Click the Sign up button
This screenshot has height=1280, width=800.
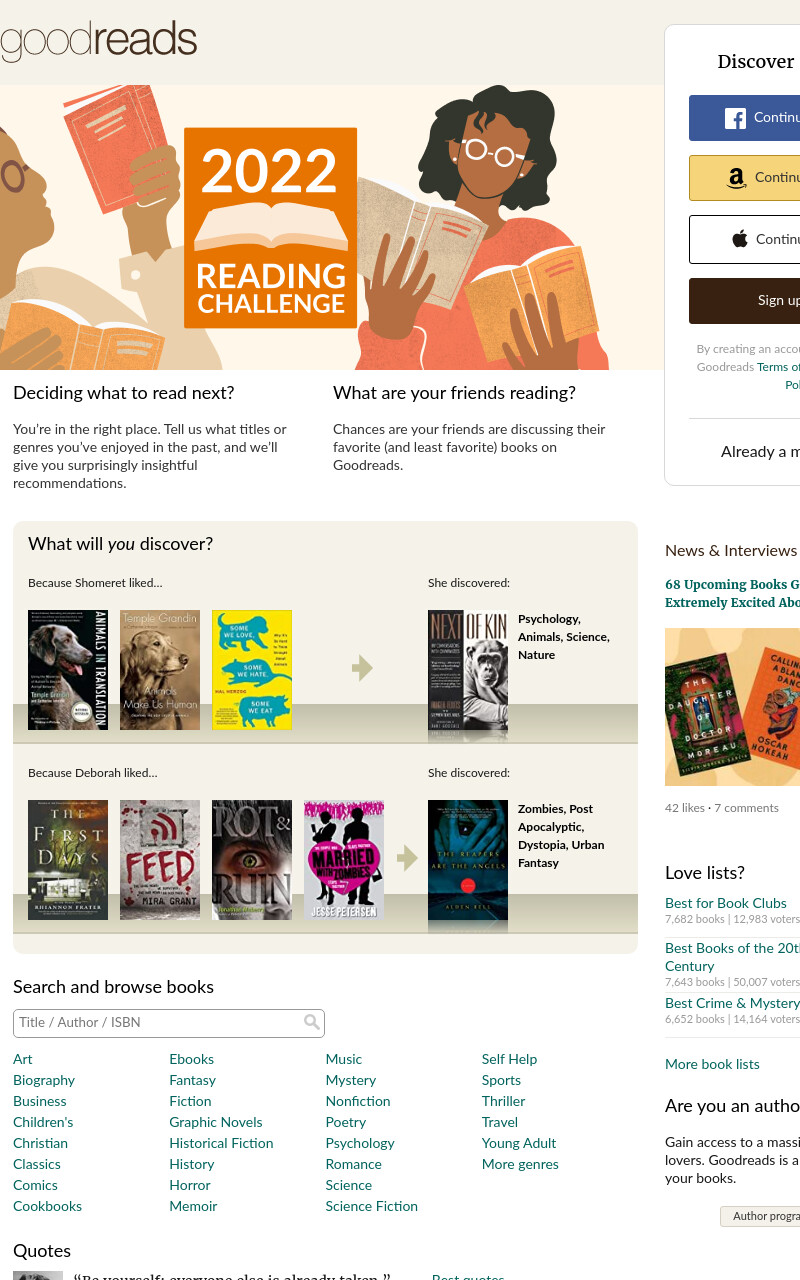744,301
